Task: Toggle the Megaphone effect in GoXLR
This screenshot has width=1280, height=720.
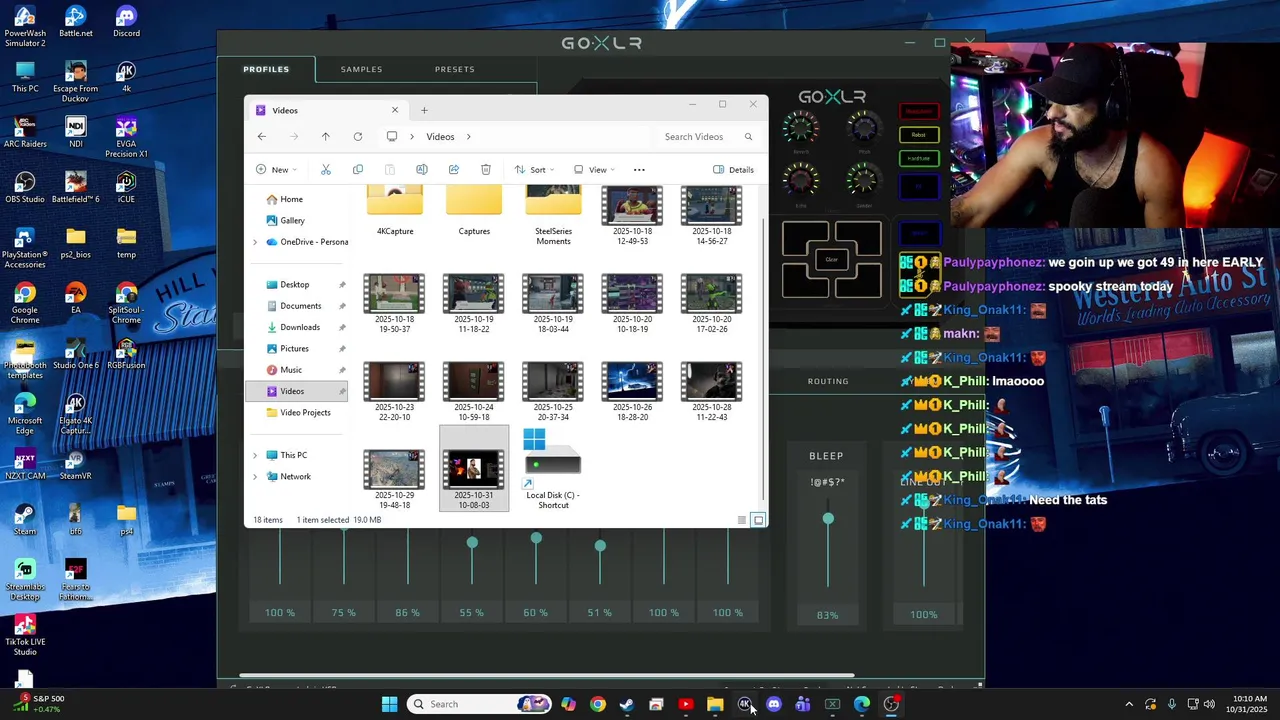Action: point(918,111)
